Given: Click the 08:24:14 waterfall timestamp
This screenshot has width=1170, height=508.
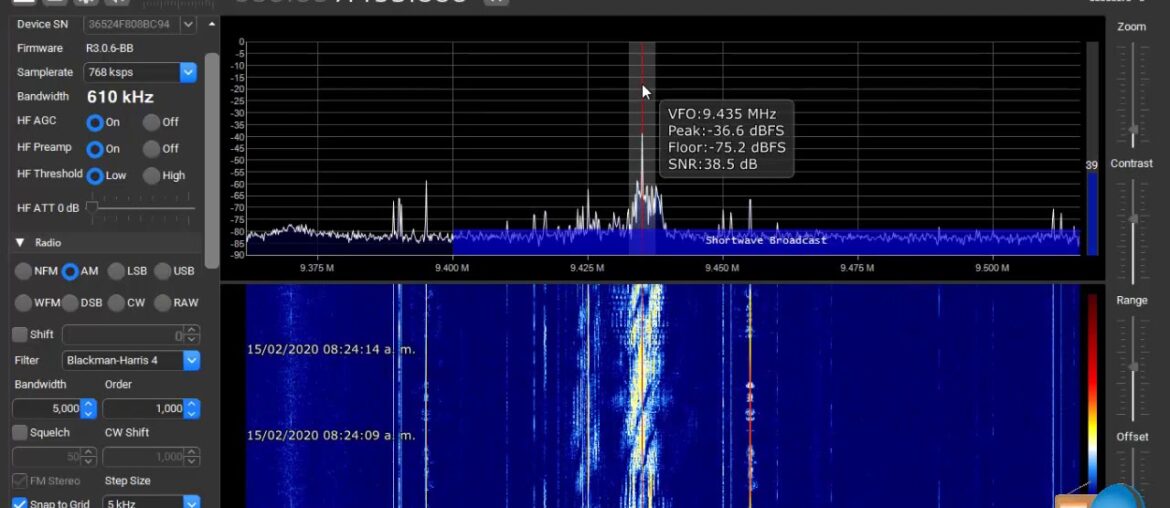Looking at the screenshot, I should (x=331, y=348).
